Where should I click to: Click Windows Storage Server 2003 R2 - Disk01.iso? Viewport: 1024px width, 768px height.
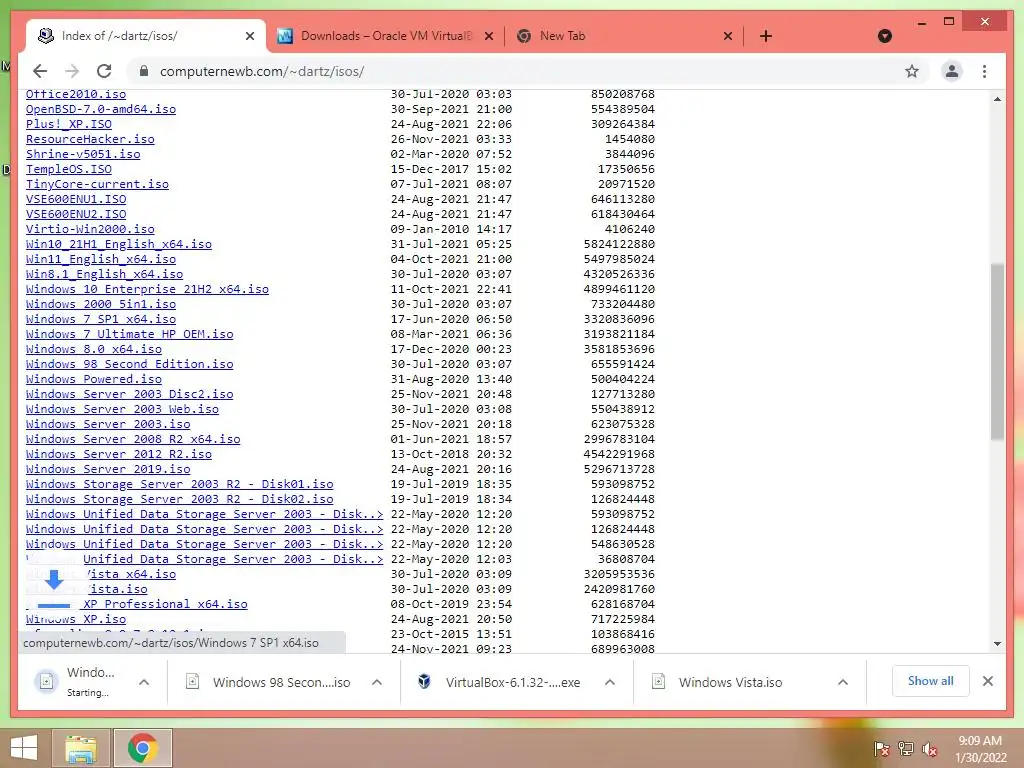pyautogui.click(x=180, y=485)
